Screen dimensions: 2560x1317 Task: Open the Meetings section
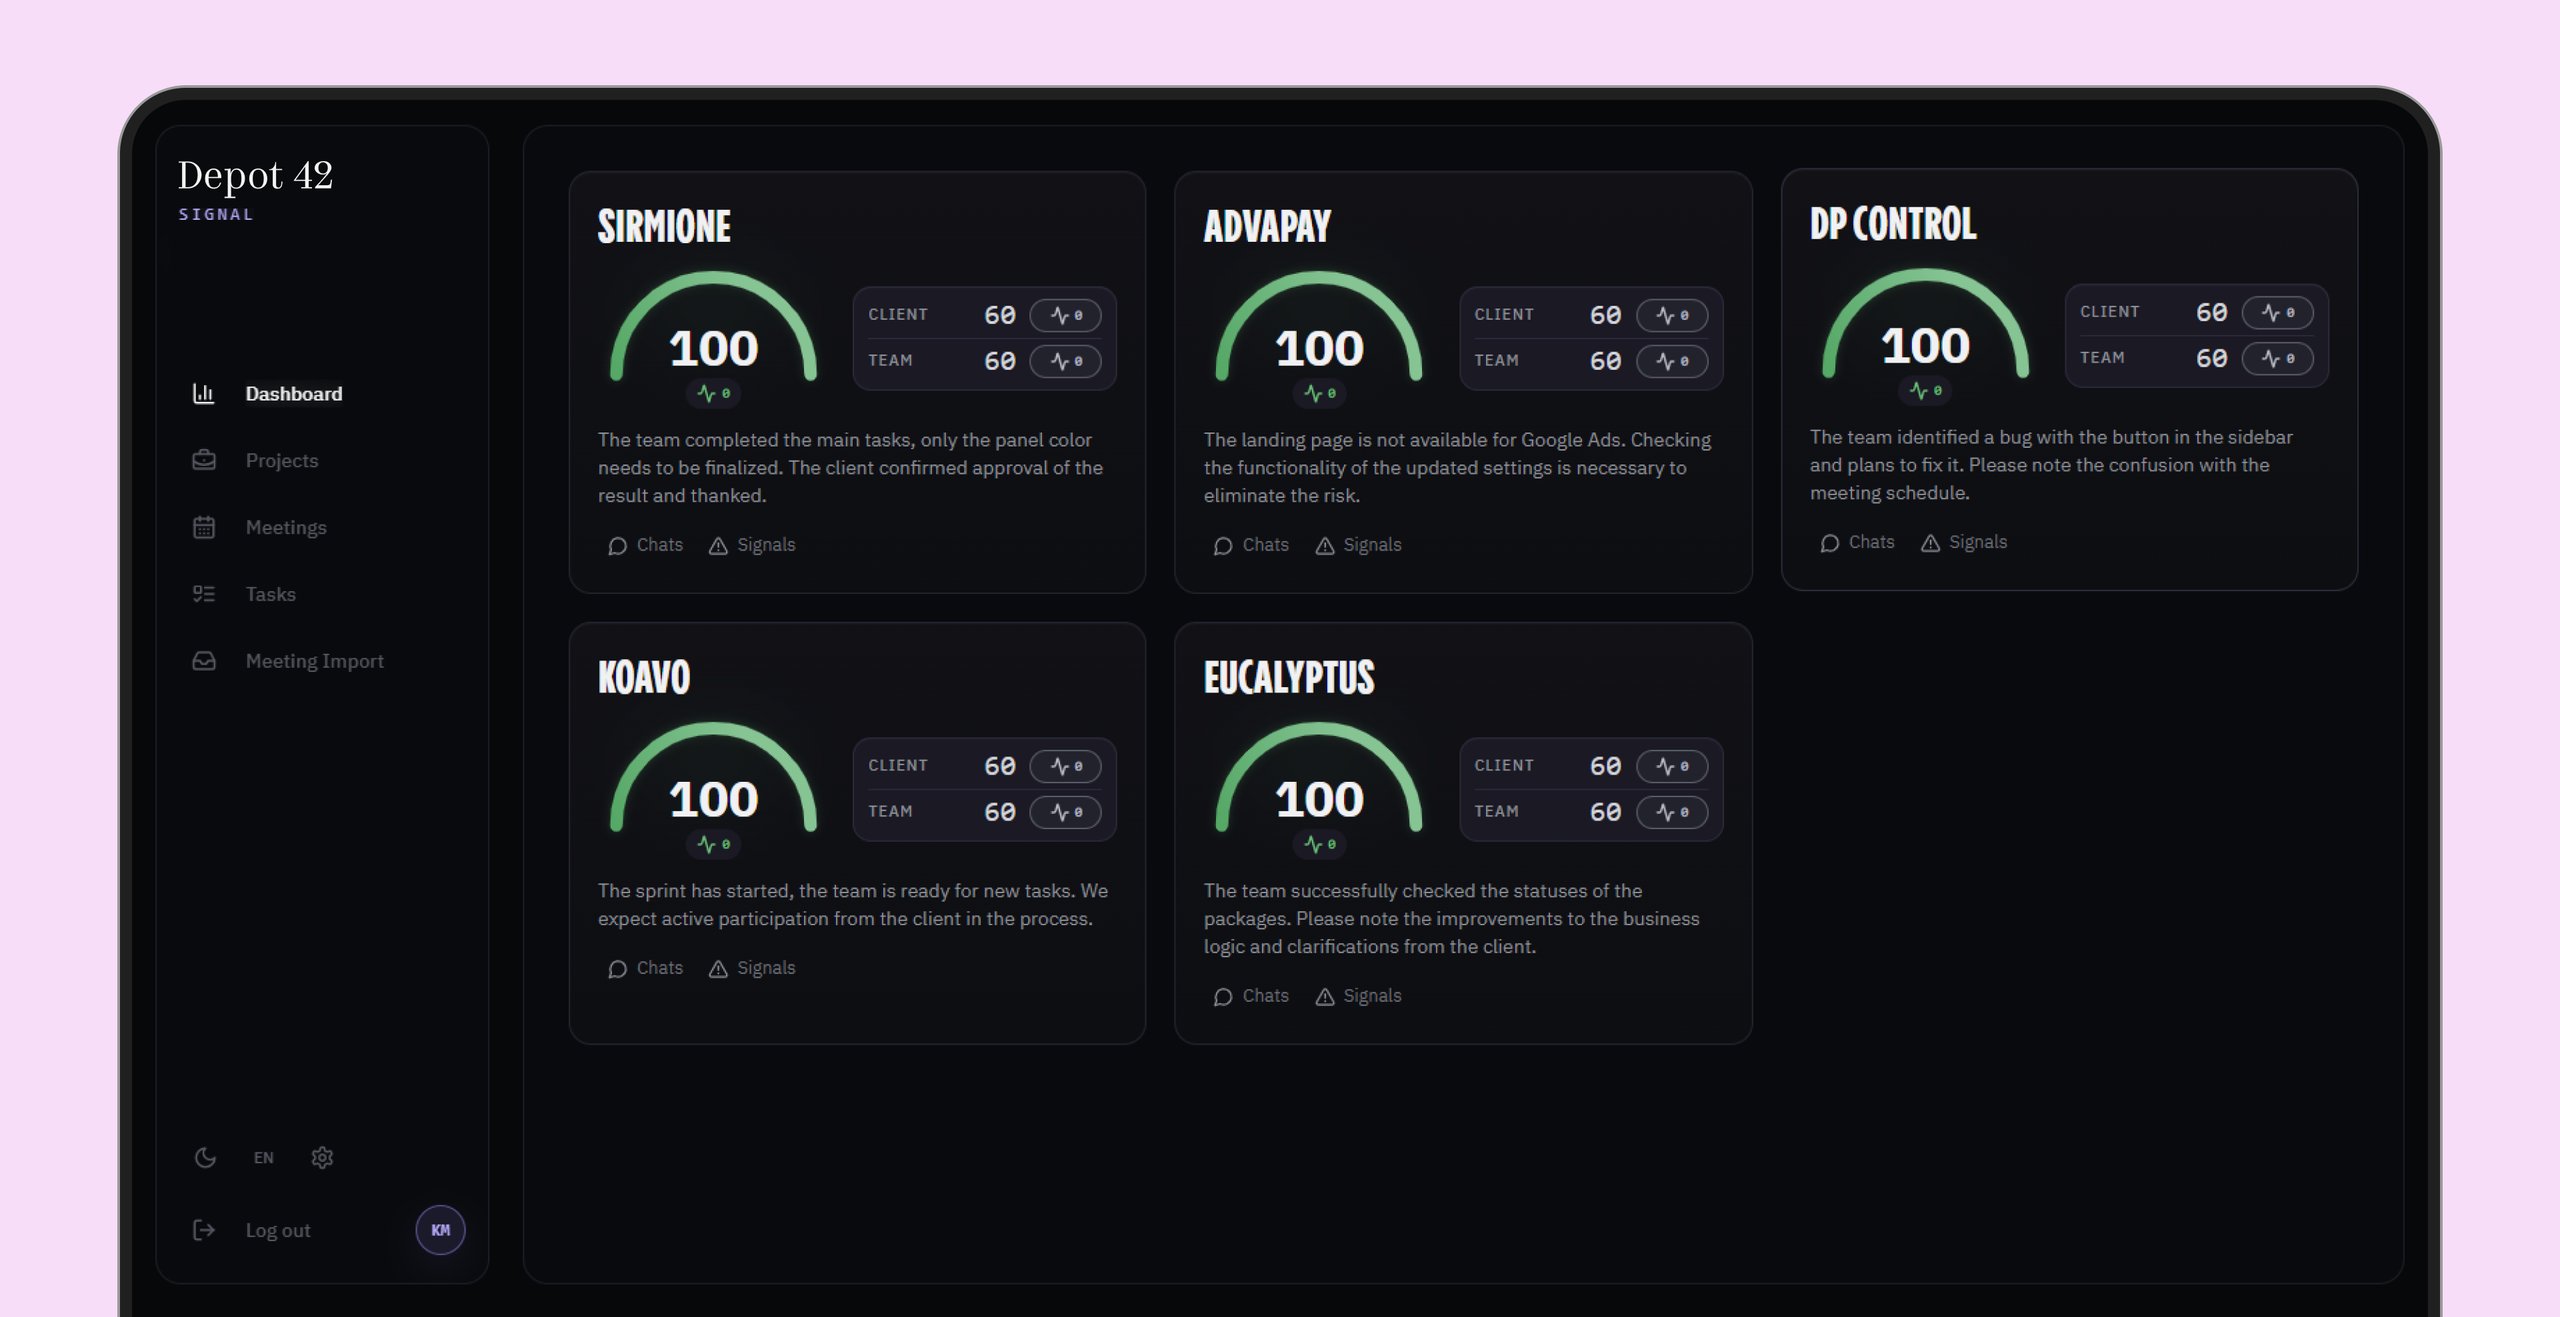(x=286, y=528)
